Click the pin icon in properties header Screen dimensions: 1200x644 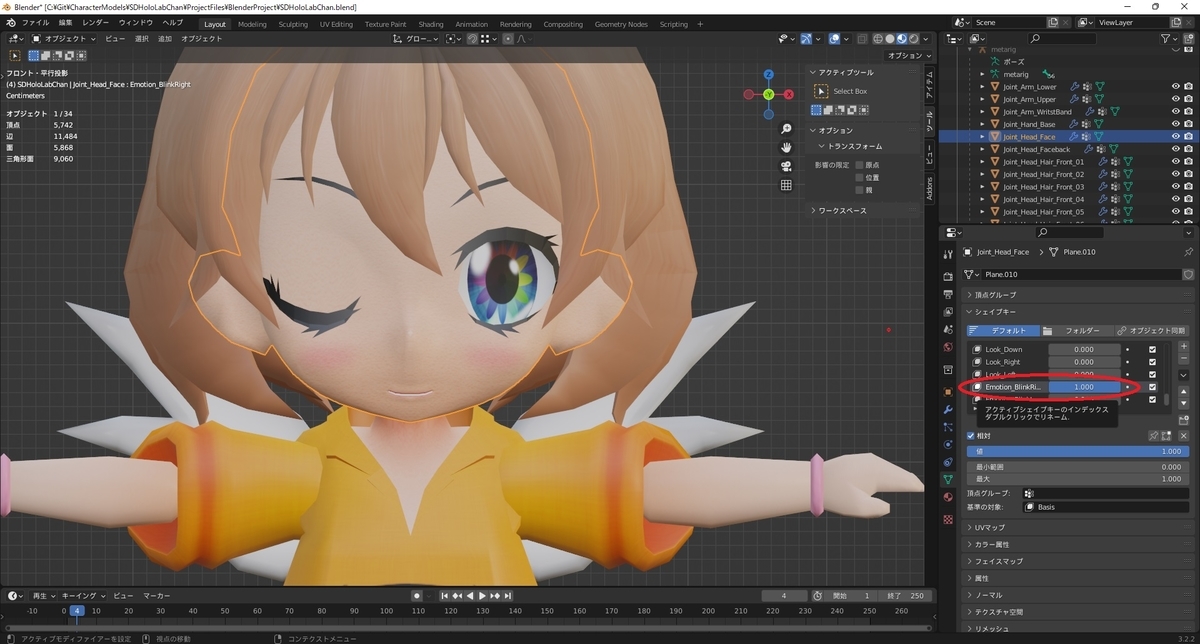[1188, 252]
